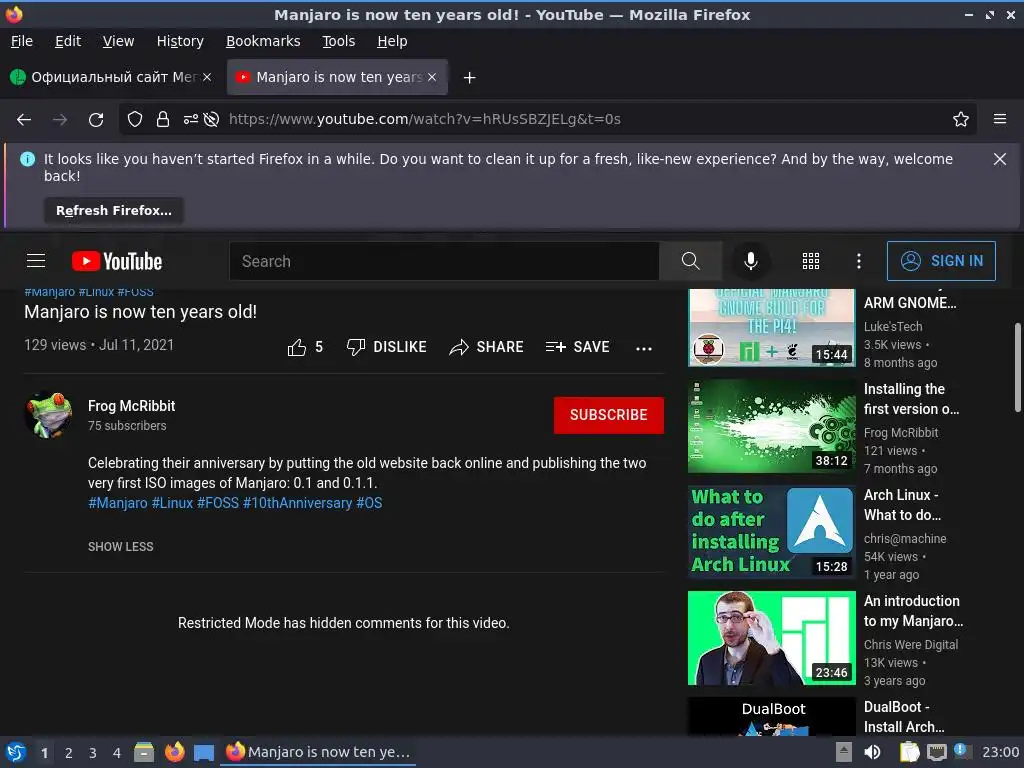Open the site permissions icon in address bar

click(x=190, y=120)
